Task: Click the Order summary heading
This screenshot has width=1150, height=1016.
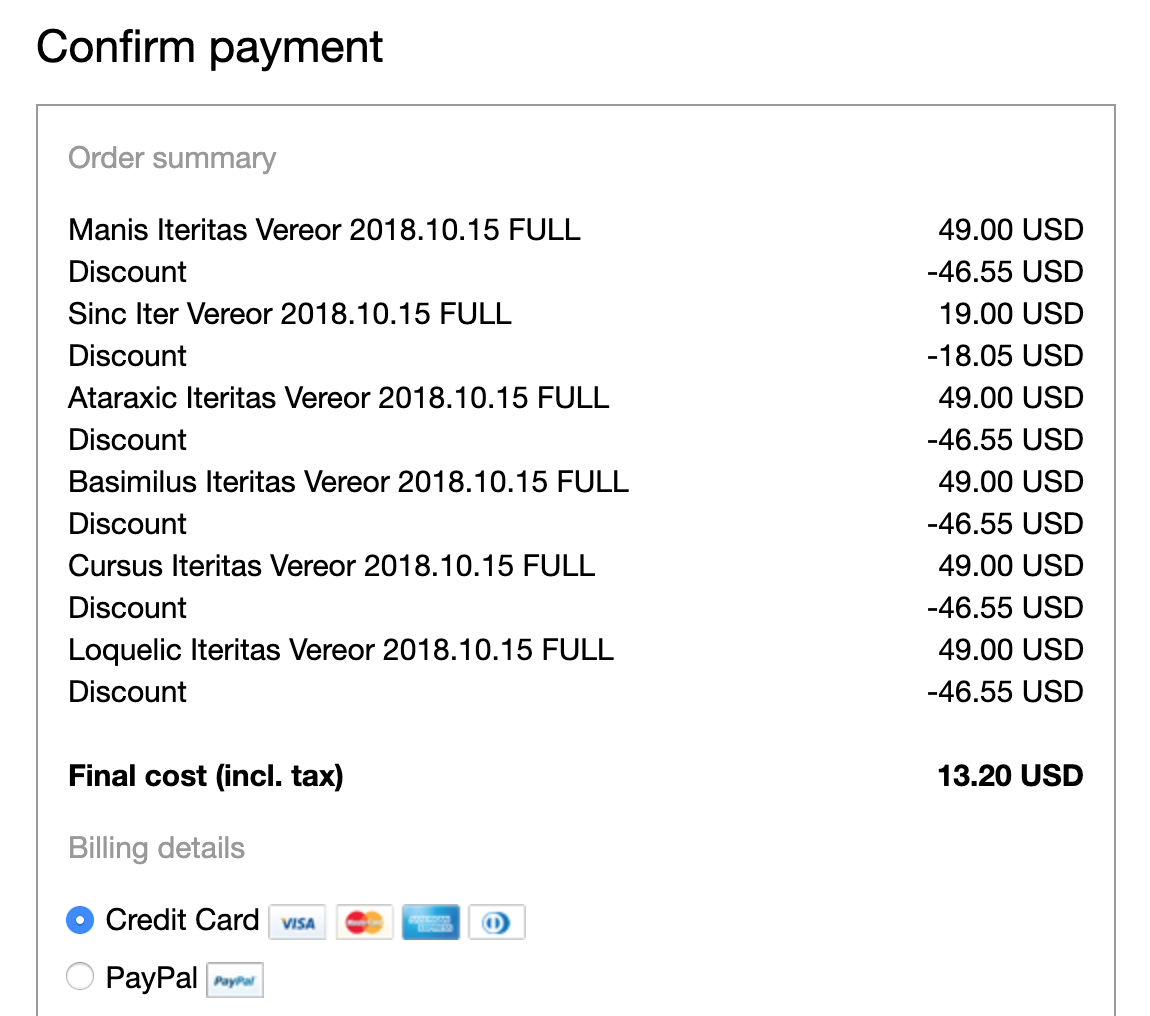Action: click(x=172, y=158)
